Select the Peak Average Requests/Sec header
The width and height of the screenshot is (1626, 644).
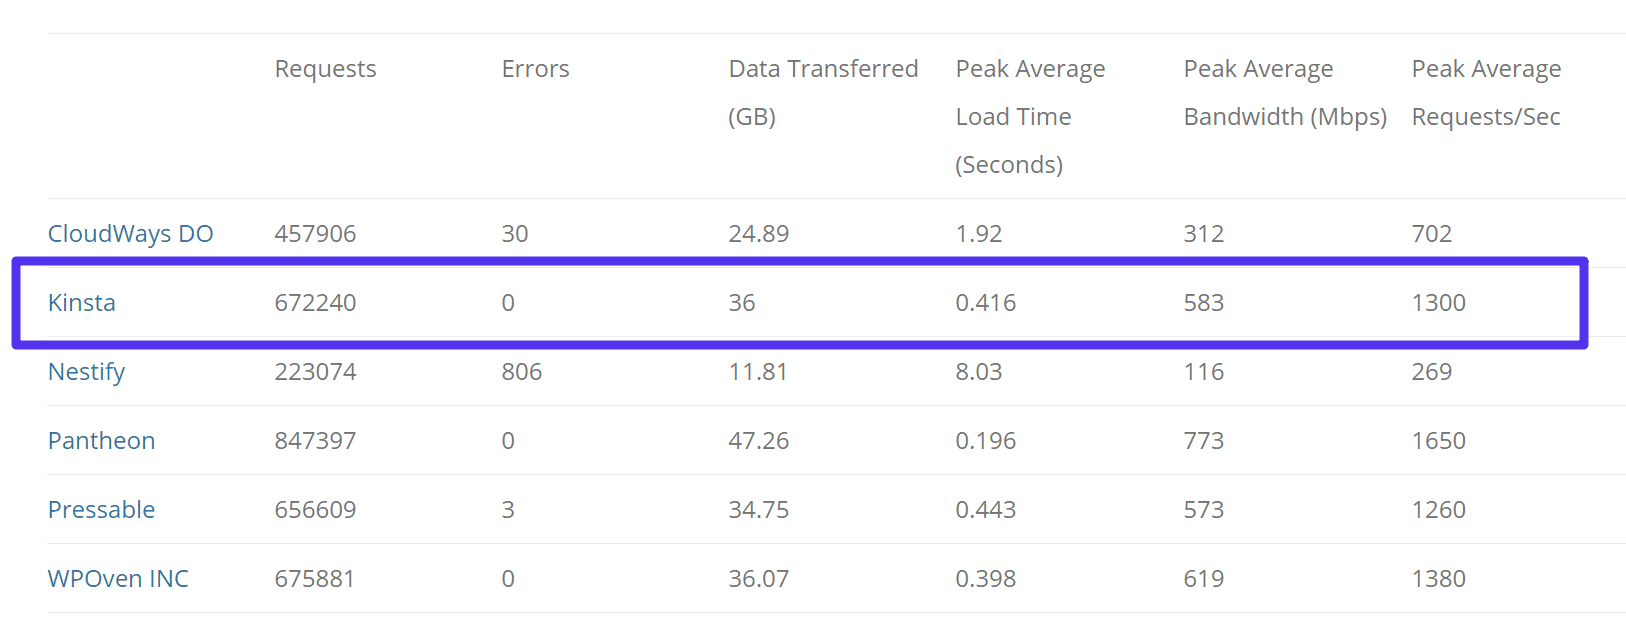click(1486, 92)
